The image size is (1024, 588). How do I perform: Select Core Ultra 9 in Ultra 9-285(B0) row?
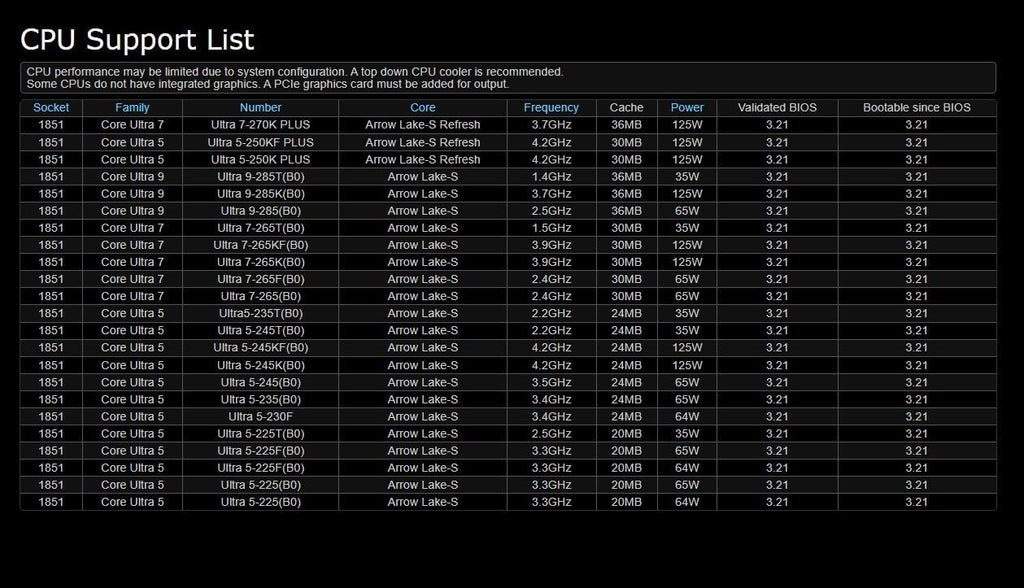[132, 210]
